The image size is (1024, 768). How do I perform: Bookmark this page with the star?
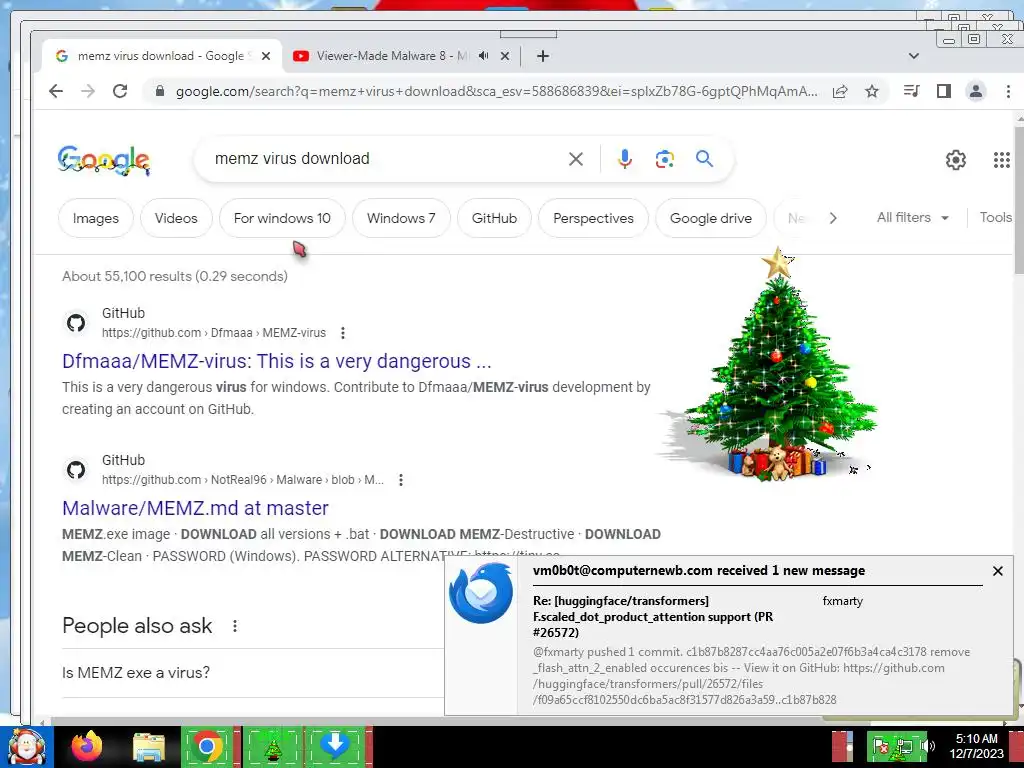tap(872, 91)
